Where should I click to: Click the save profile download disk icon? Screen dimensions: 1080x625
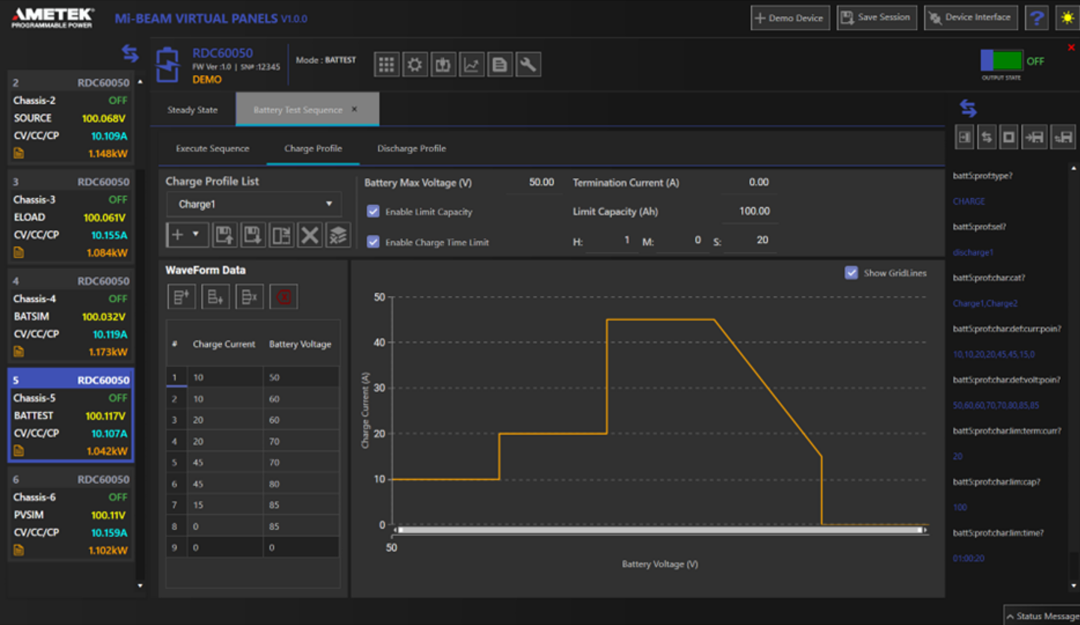point(252,235)
